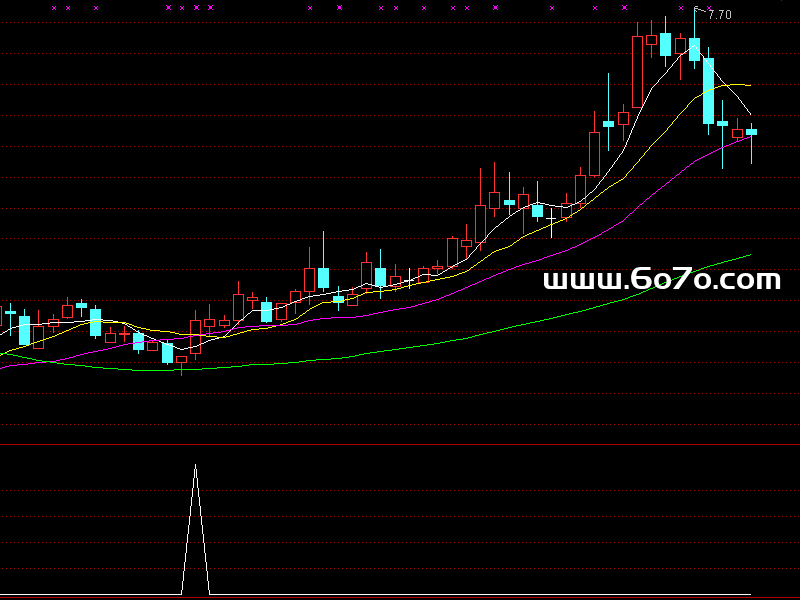Select the lowest red candle above the spike

(181, 360)
